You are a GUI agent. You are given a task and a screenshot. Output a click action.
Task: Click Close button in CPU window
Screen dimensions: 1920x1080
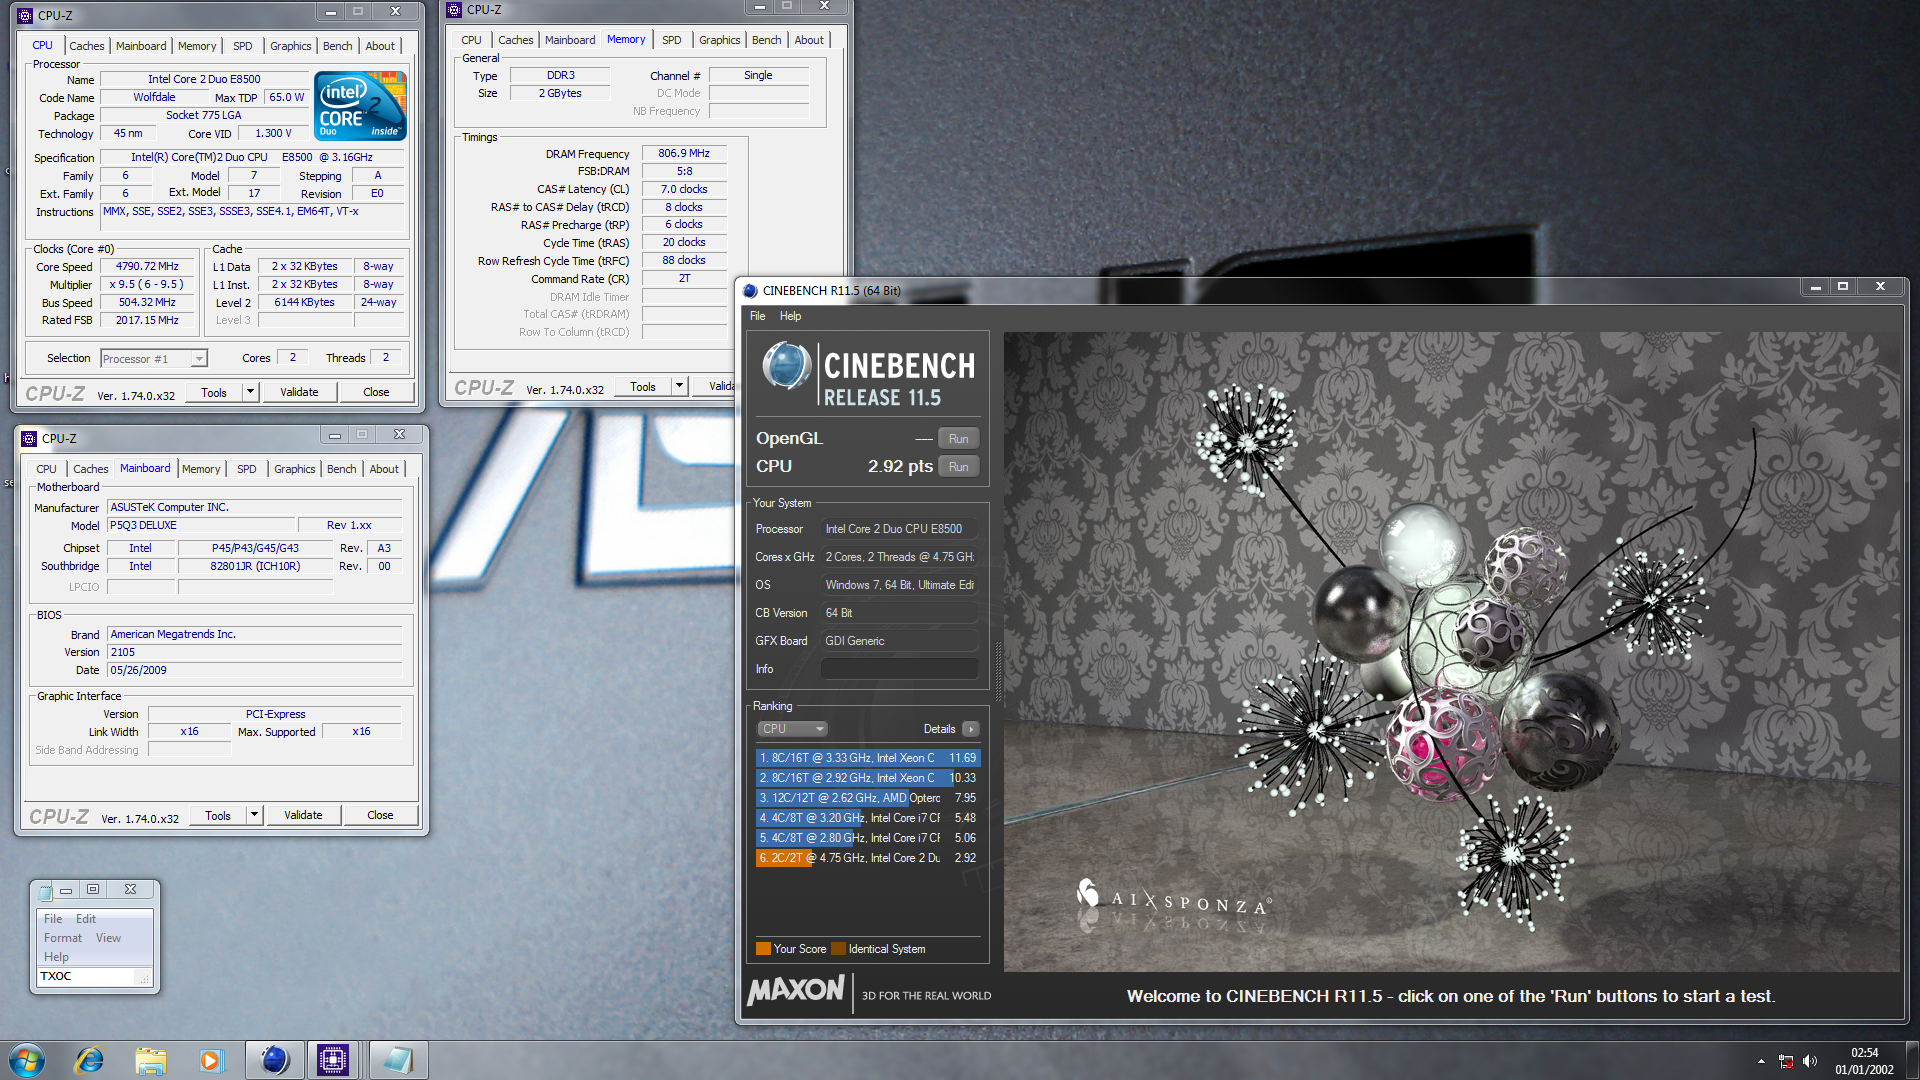click(376, 392)
